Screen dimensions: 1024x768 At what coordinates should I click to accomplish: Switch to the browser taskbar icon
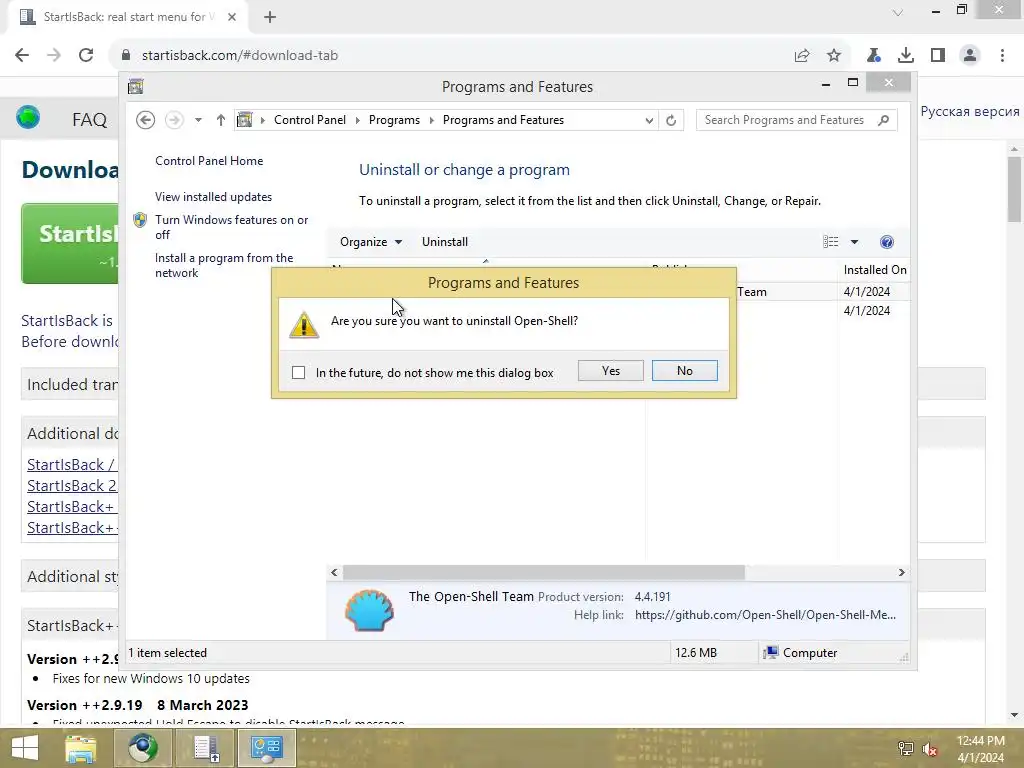coord(142,748)
